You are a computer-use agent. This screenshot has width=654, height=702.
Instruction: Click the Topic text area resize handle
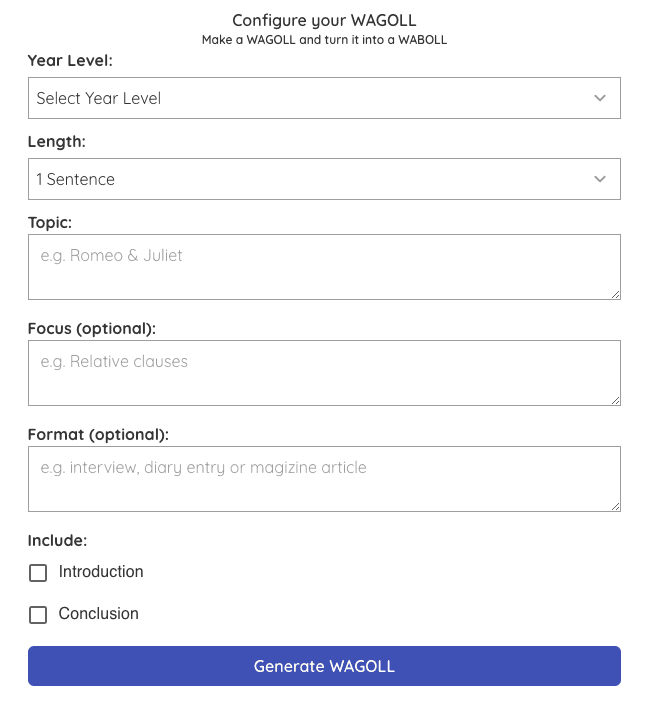click(615, 294)
